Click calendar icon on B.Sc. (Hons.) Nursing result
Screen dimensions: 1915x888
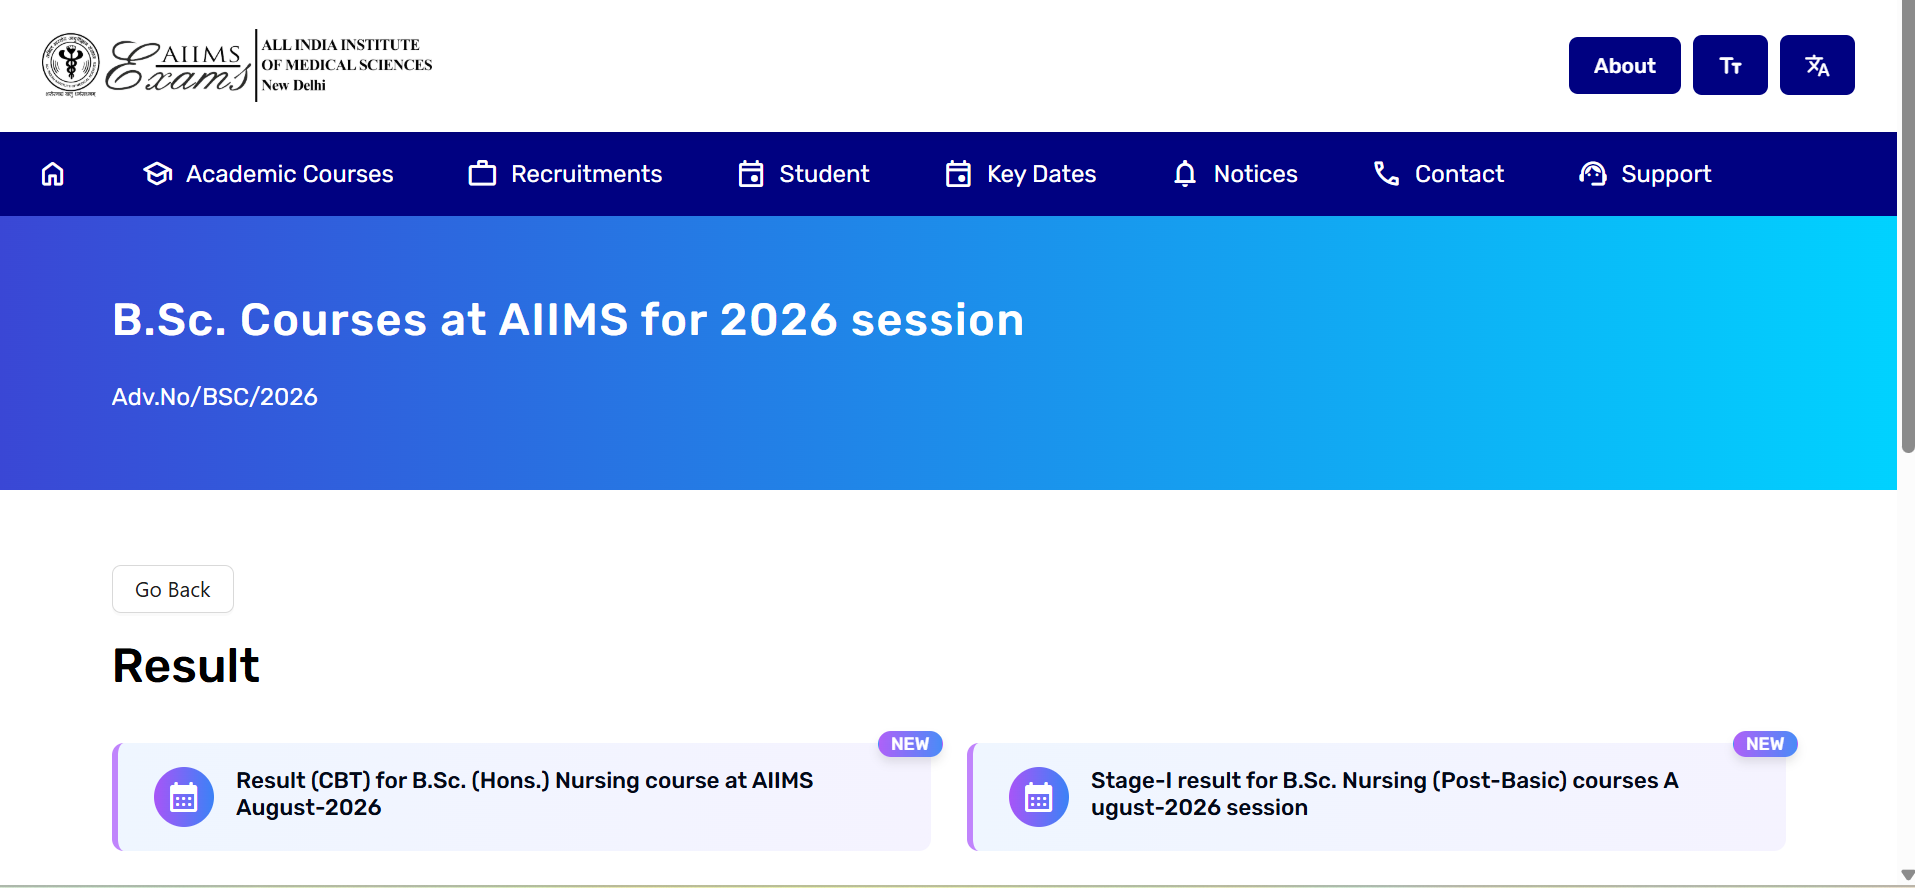[x=184, y=797]
